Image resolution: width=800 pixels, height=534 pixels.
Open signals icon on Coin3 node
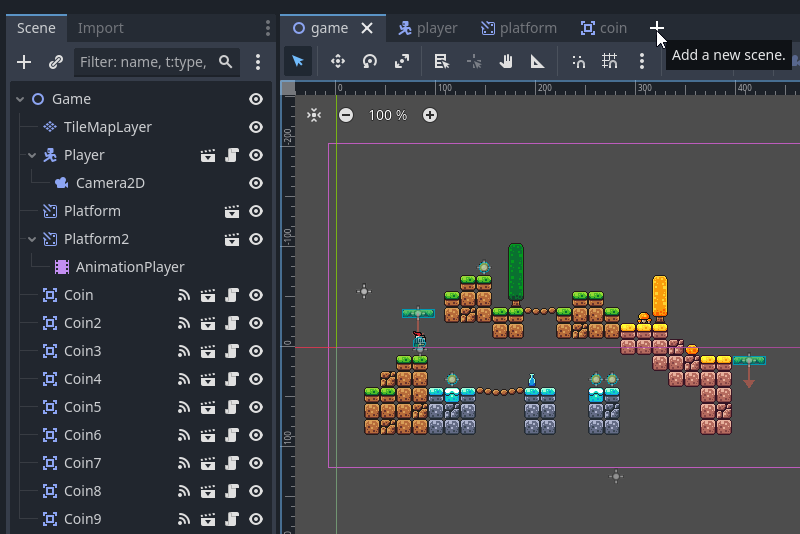(184, 351)
